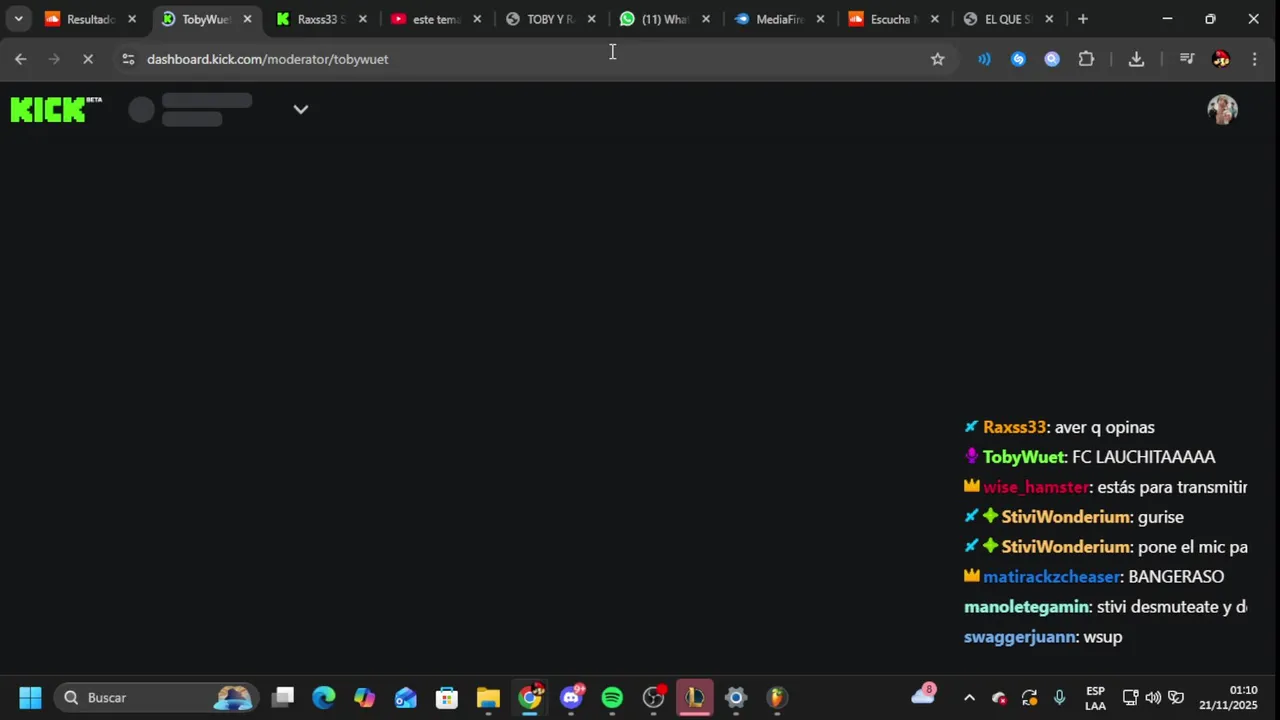
Task: Close the 'este tema' YouTube tab
Action: [x=477, y=19]
